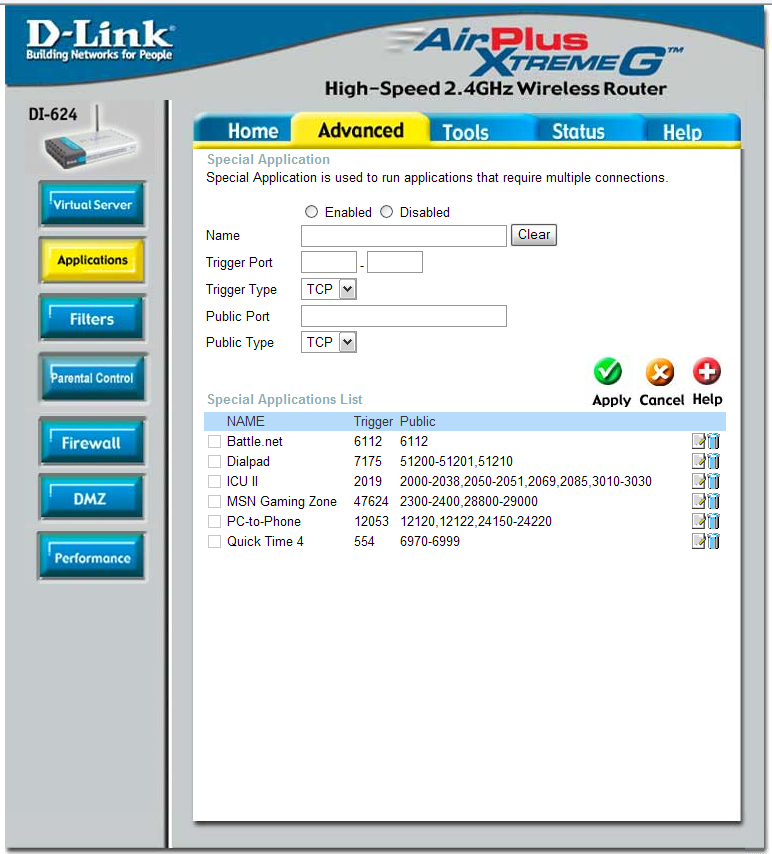
Task: Click the green Apply checkmark icon
Action: pos(607,371)
